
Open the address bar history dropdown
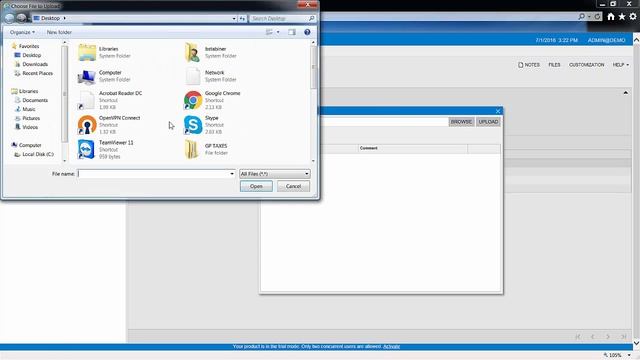pyautogui.click(x=234, y=18)
